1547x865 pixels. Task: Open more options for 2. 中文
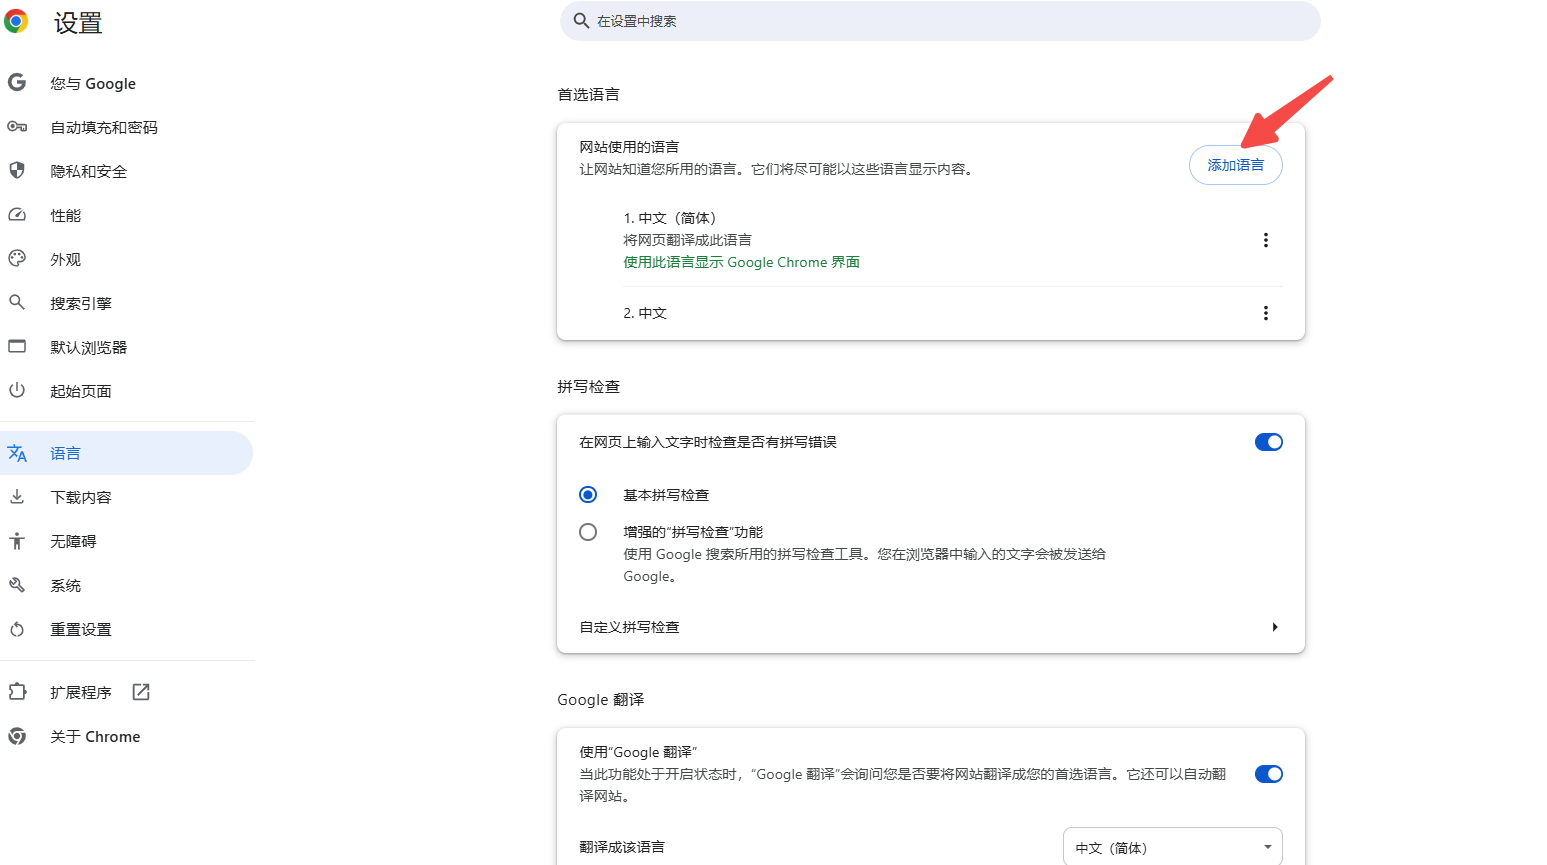1266,313
